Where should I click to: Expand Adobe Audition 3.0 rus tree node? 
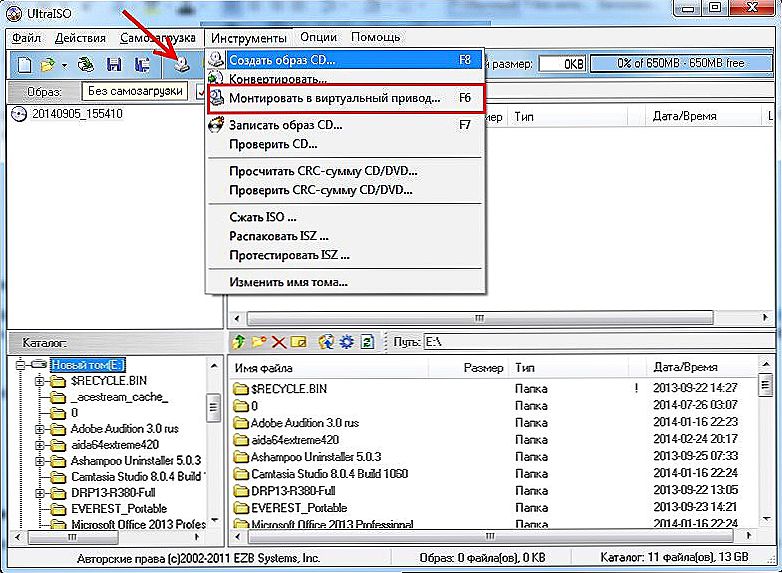click(40, 429)
